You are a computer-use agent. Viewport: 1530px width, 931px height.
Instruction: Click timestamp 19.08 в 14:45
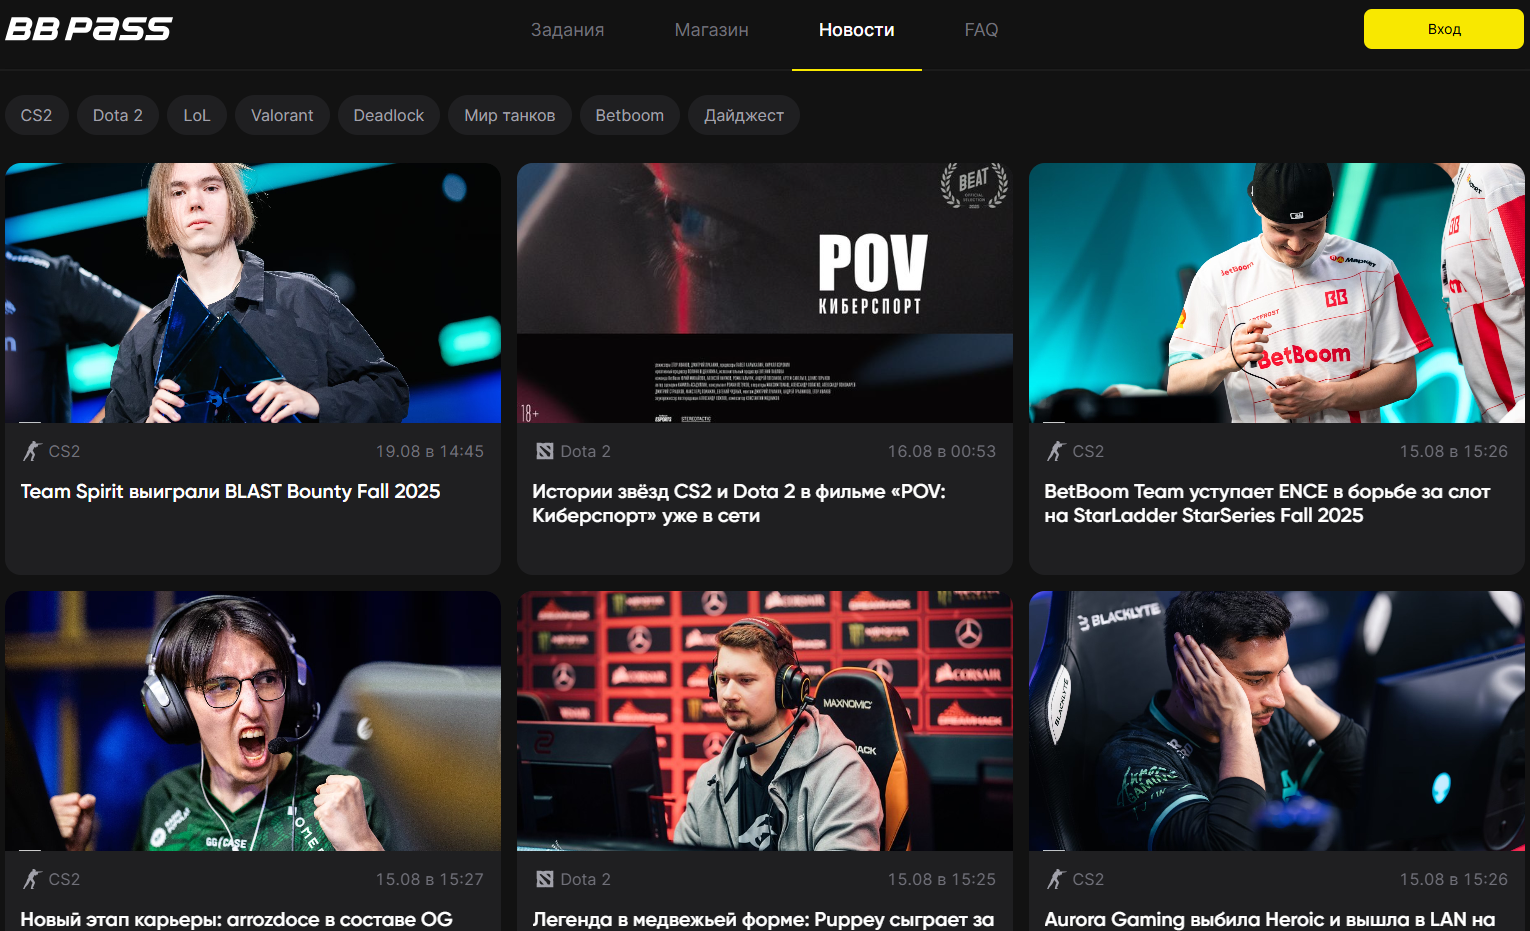point(430,452)
